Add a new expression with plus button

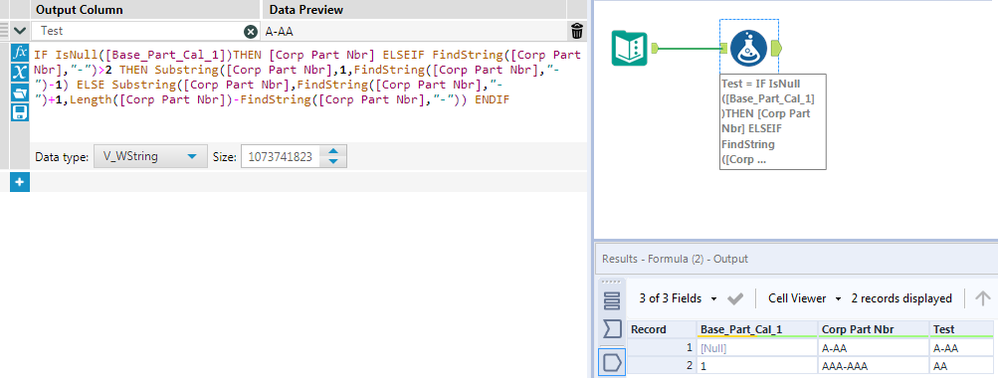[20, 183]
